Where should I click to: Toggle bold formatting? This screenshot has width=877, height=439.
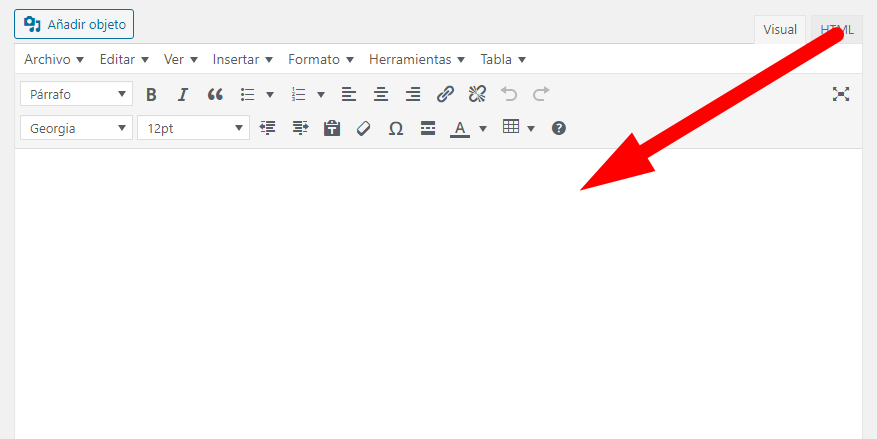[150, 95]
